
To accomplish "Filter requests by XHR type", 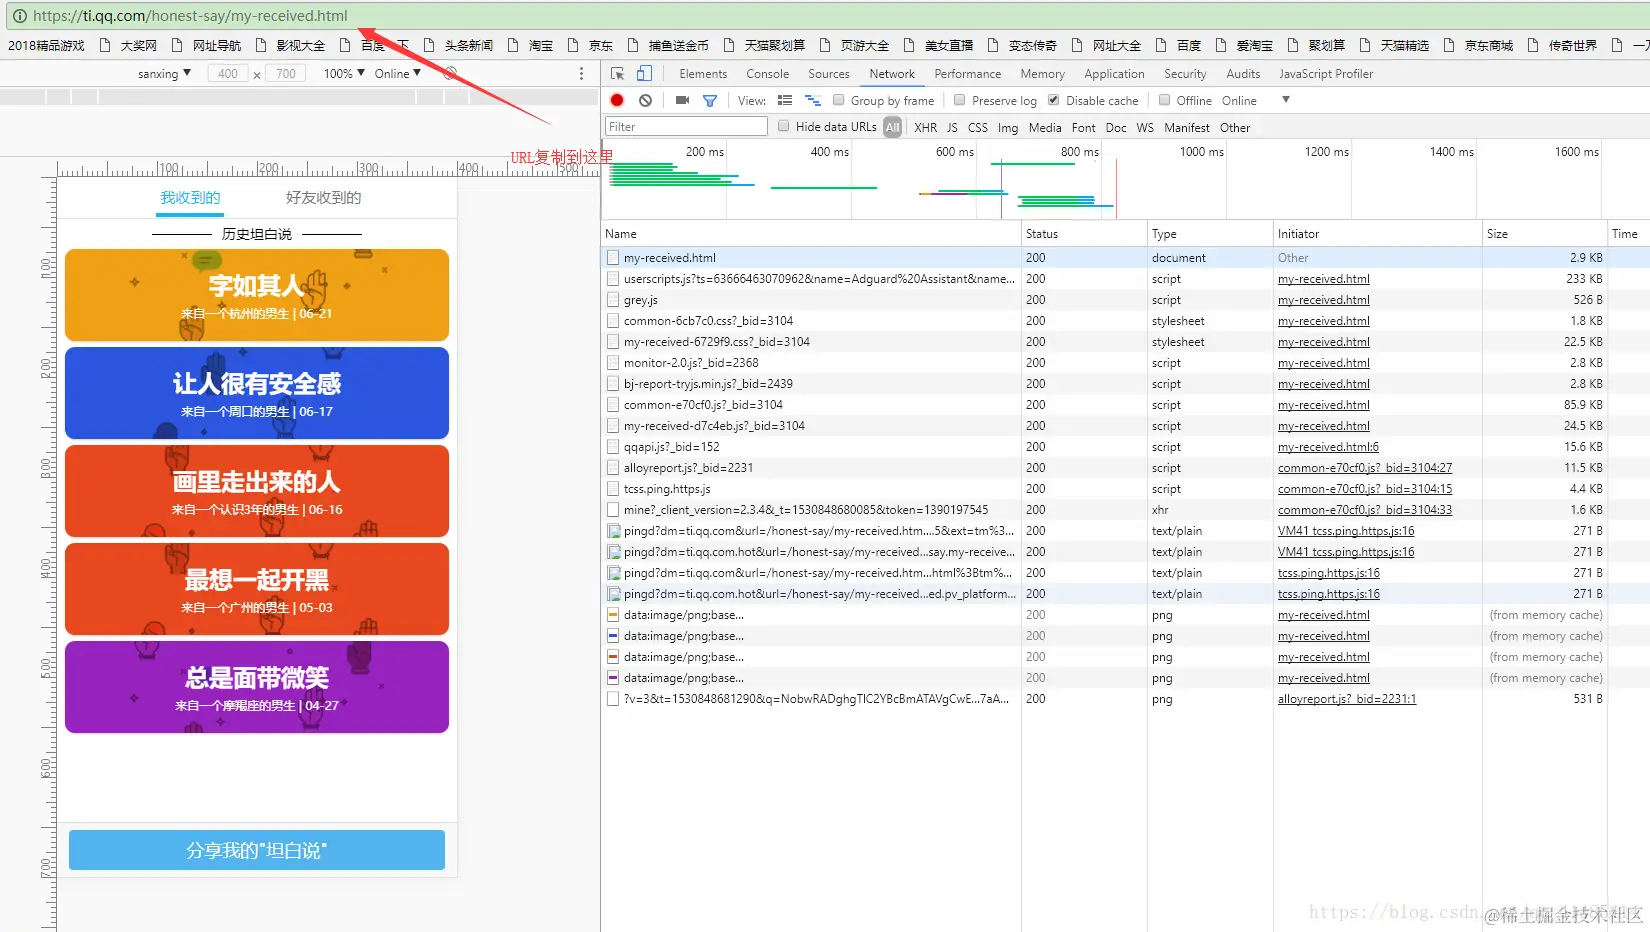I will [x=926, y=127].
